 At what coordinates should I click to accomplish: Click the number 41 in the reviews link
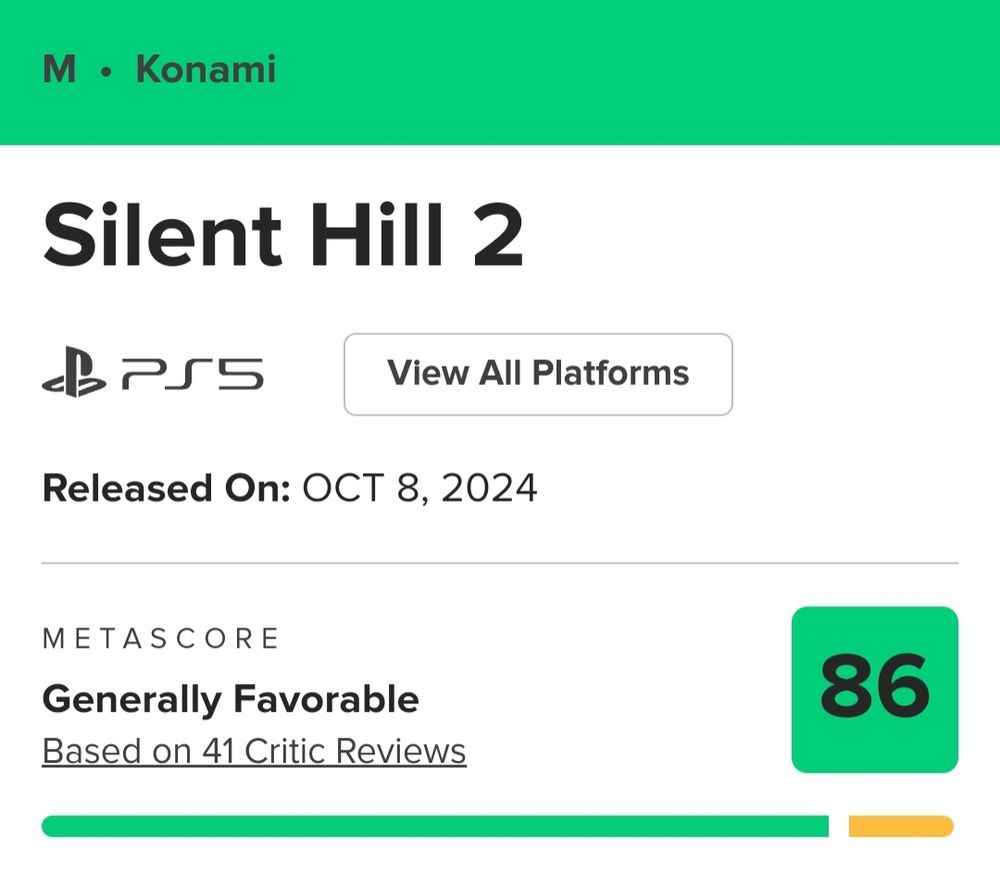[217, 751]
